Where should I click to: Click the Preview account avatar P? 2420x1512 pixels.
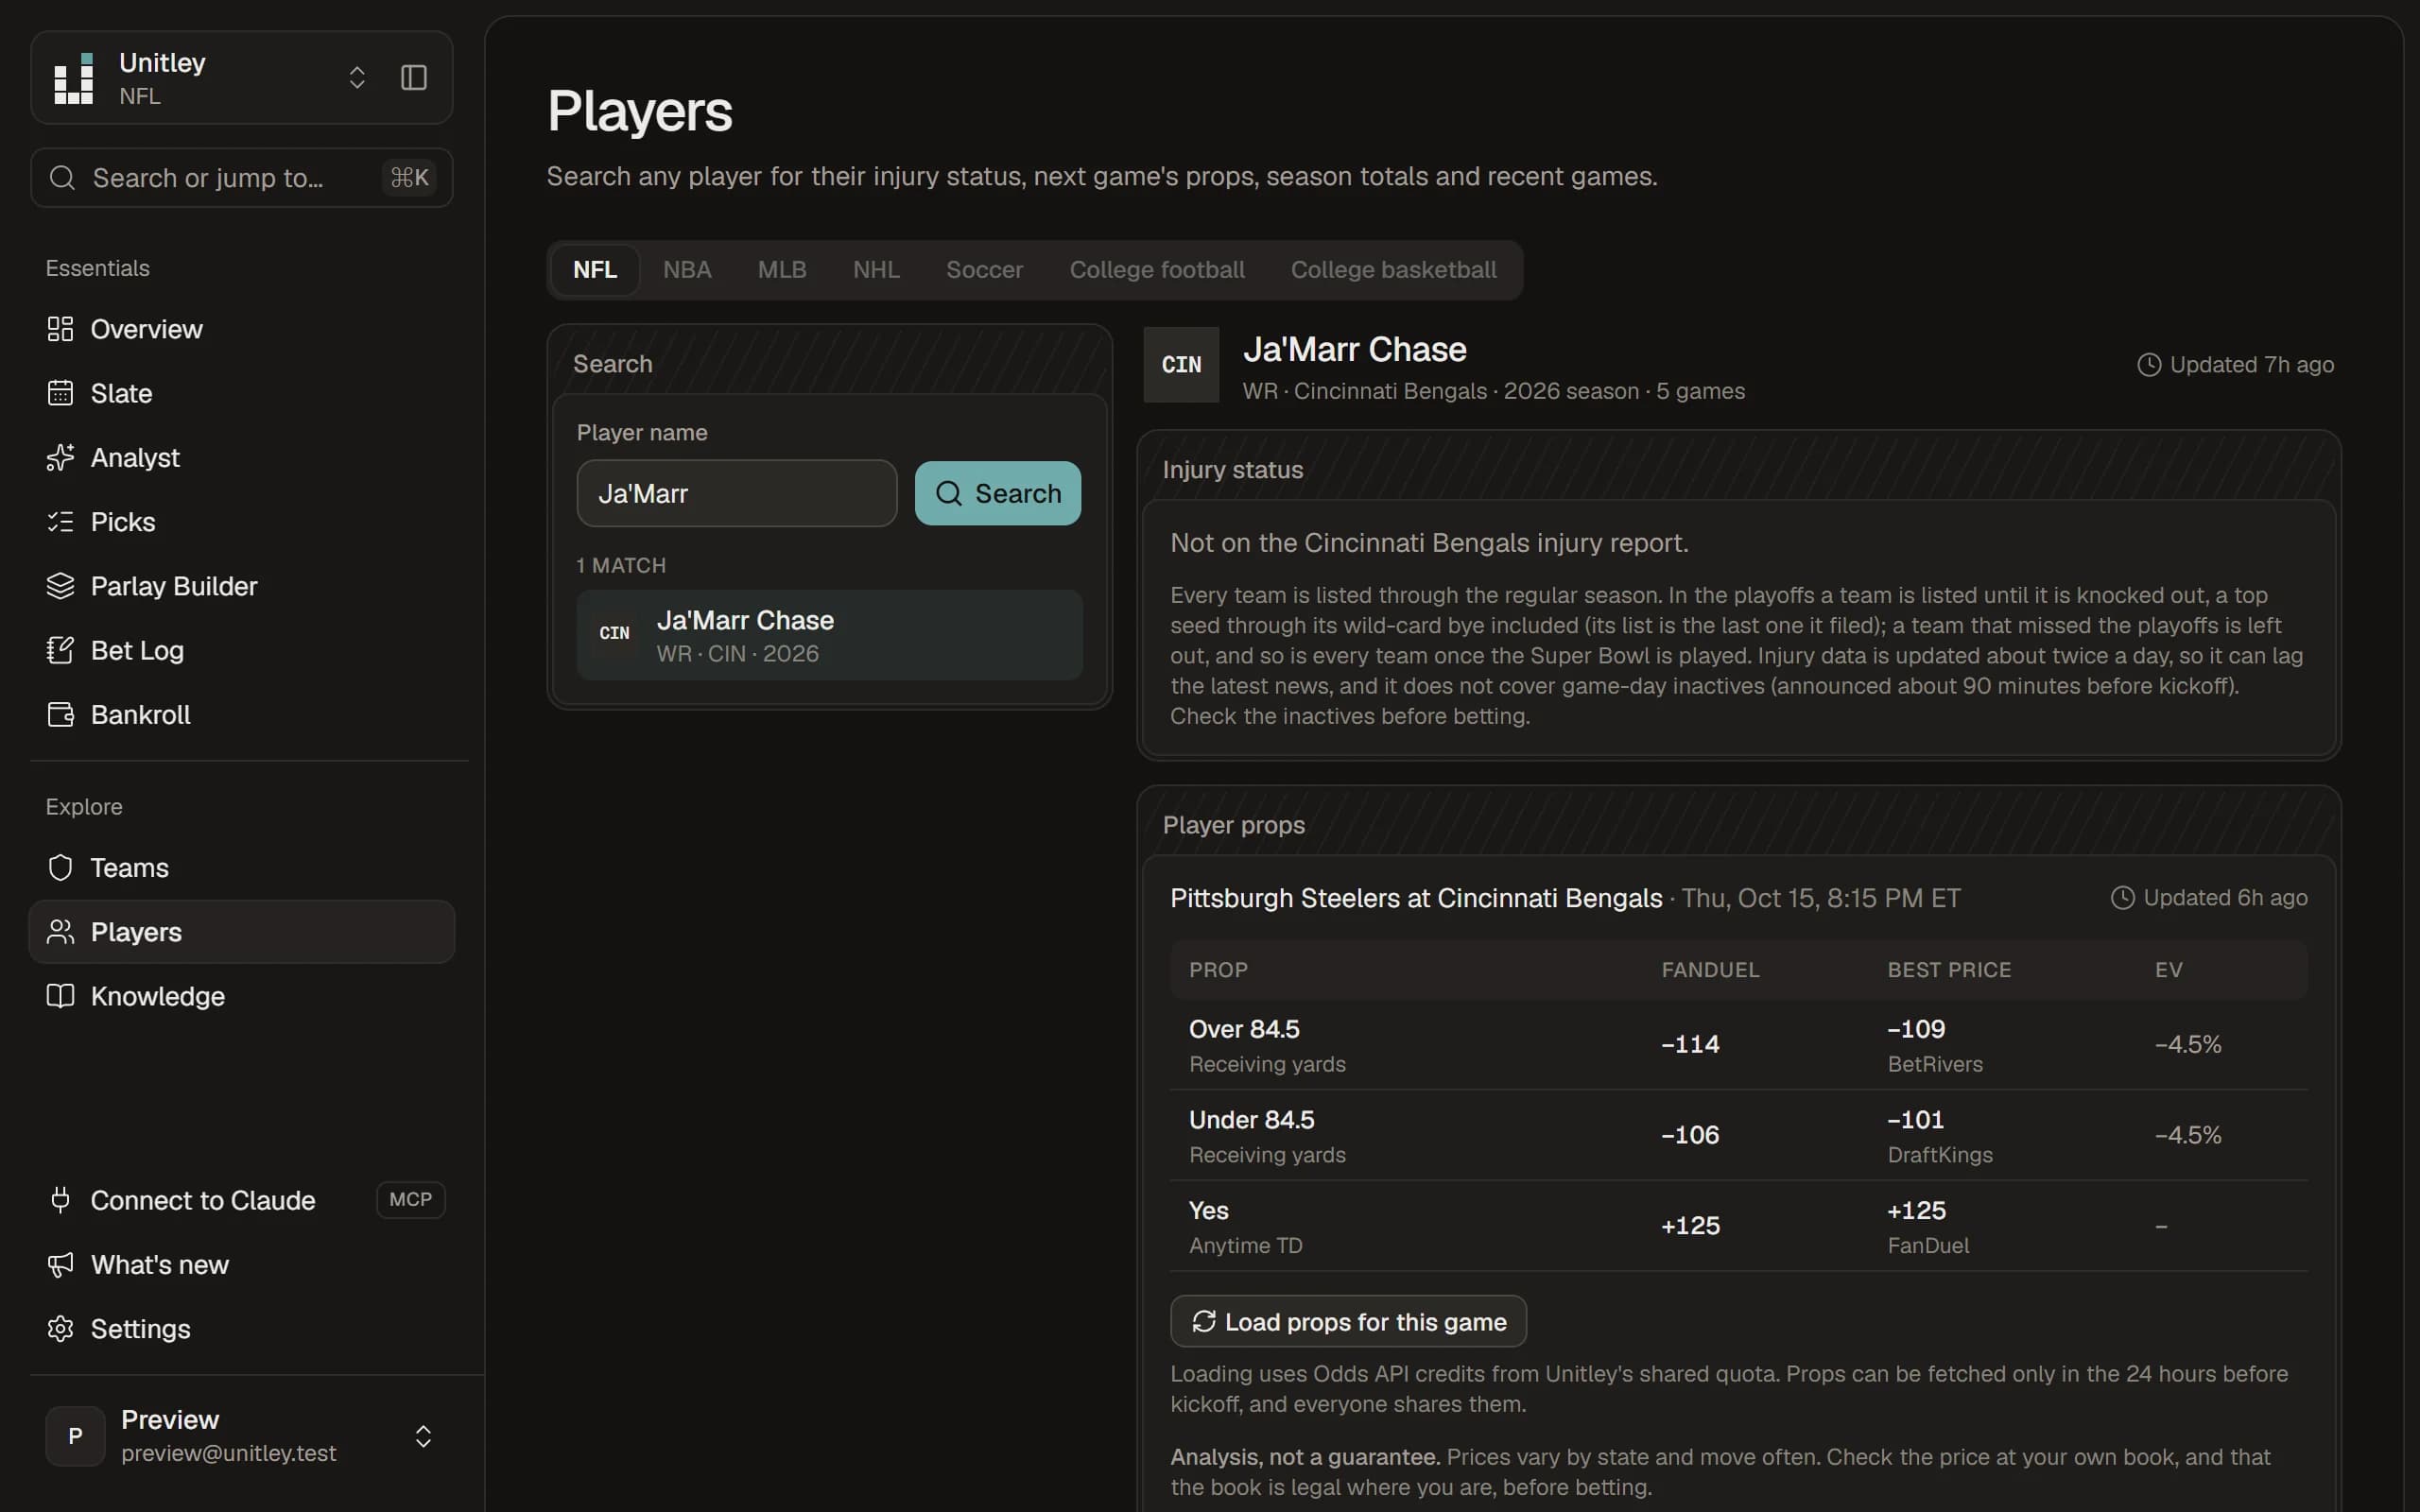[x=75, y=1436]
